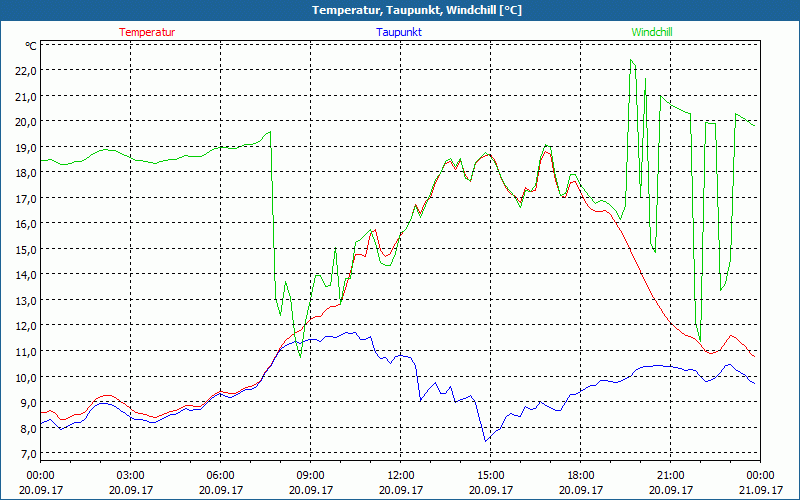
Task: Click the Temperatur peak near 15:00
Action: [x=488, y=154]
